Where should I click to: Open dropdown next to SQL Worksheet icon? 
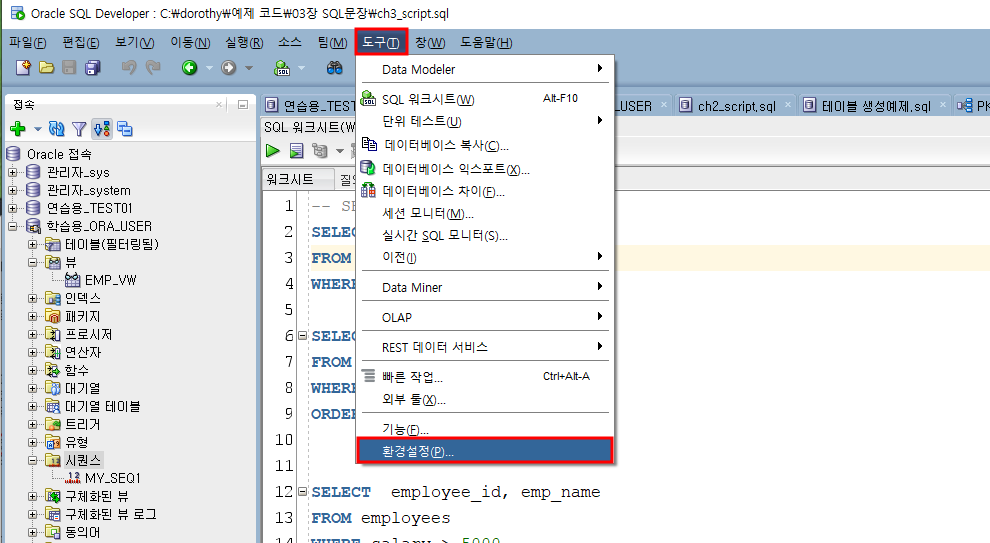301,68
